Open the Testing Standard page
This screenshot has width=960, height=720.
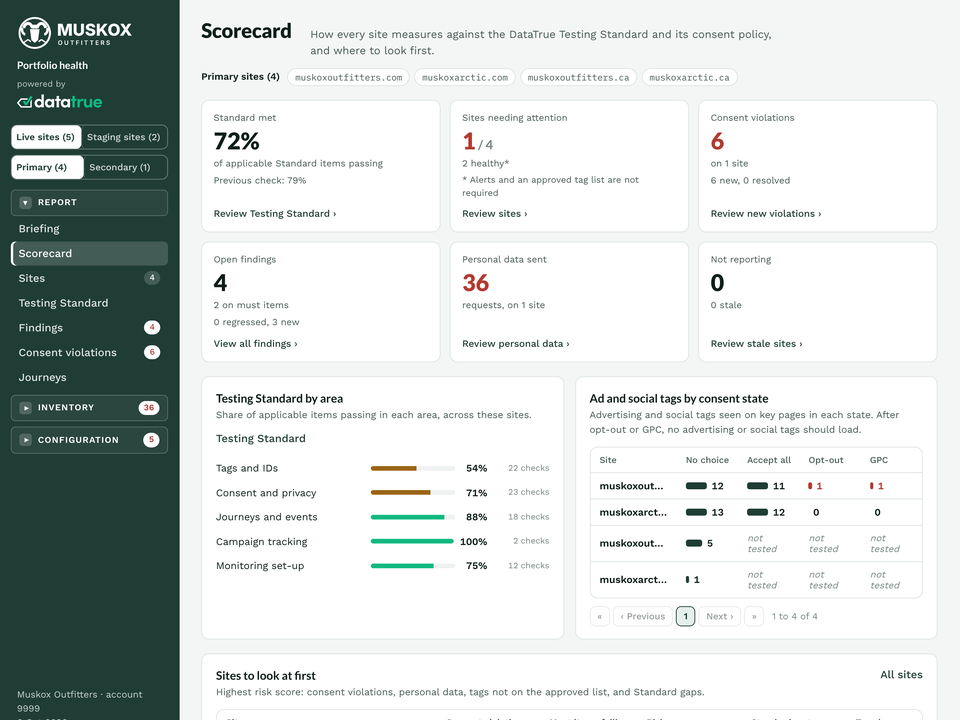[89, 303]
